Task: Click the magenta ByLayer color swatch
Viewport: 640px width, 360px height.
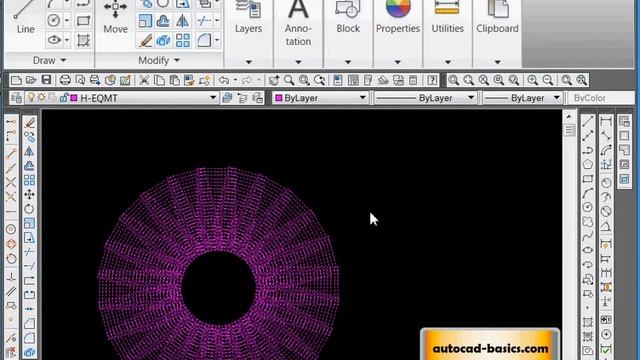Action: click(x=279, y=98)
